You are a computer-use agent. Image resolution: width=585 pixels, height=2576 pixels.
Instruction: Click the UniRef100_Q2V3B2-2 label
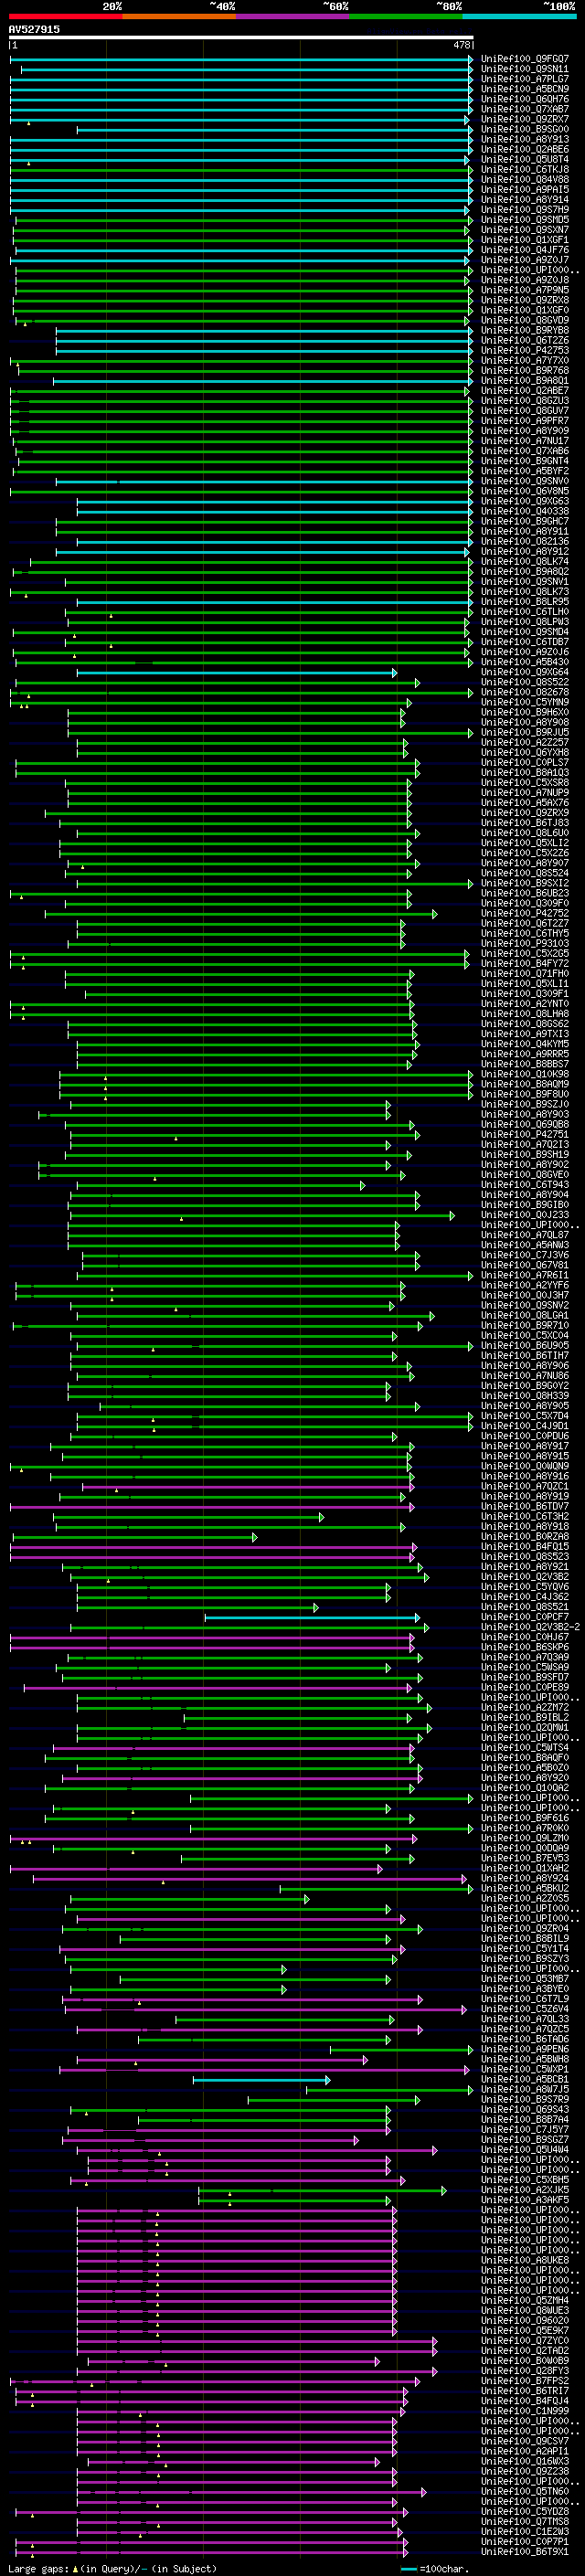pyautogui.click(x=530, y=1626)
